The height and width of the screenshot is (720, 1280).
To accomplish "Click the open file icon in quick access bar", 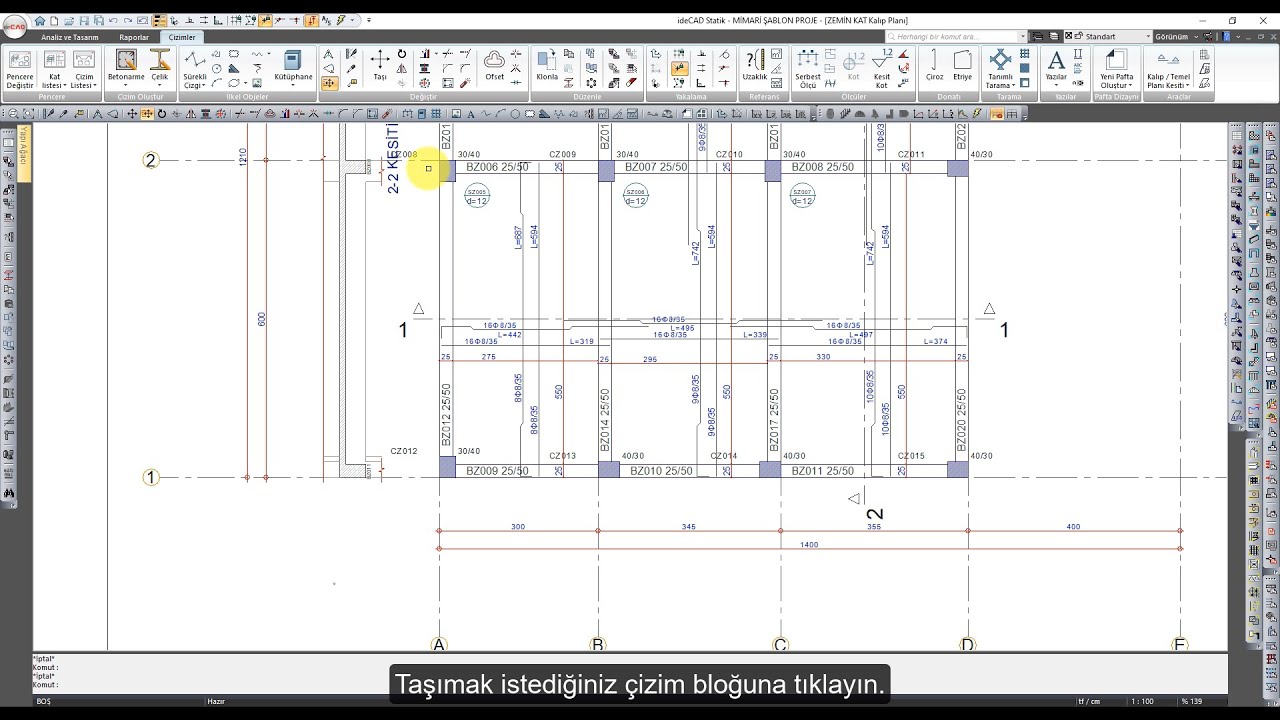I will [x=68, y=21].
